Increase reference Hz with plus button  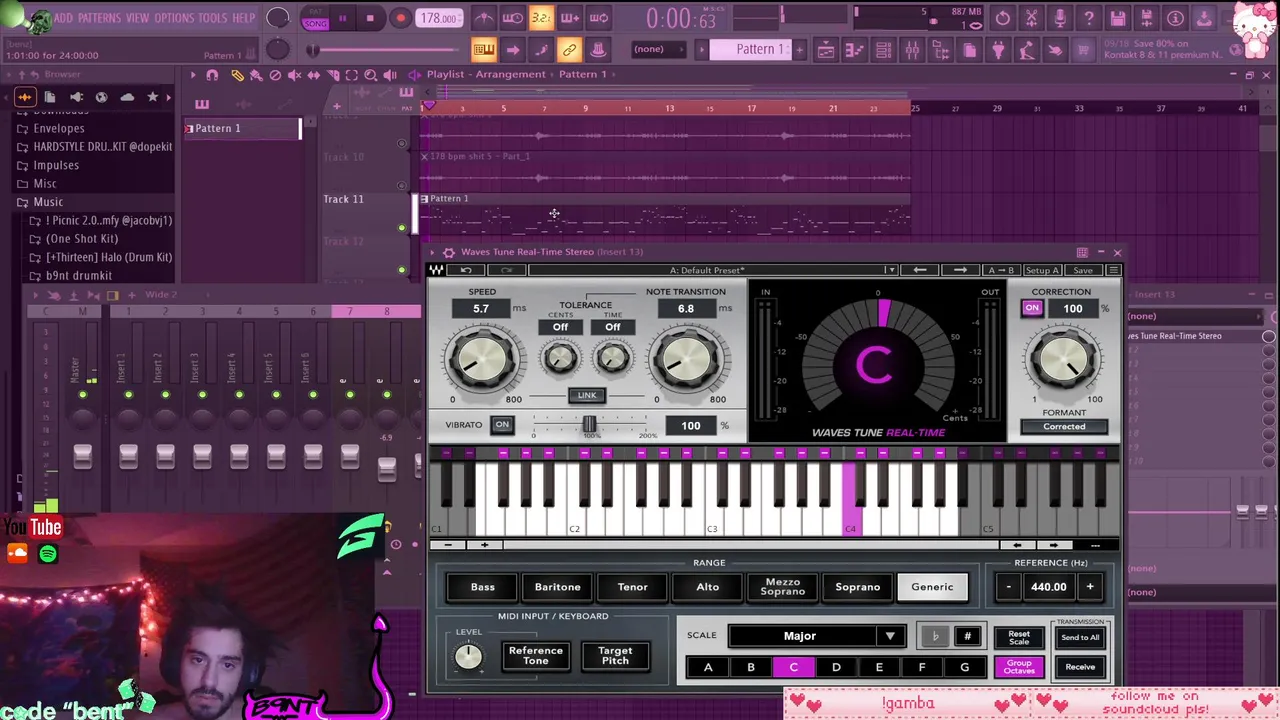(x=1090, y=587)
